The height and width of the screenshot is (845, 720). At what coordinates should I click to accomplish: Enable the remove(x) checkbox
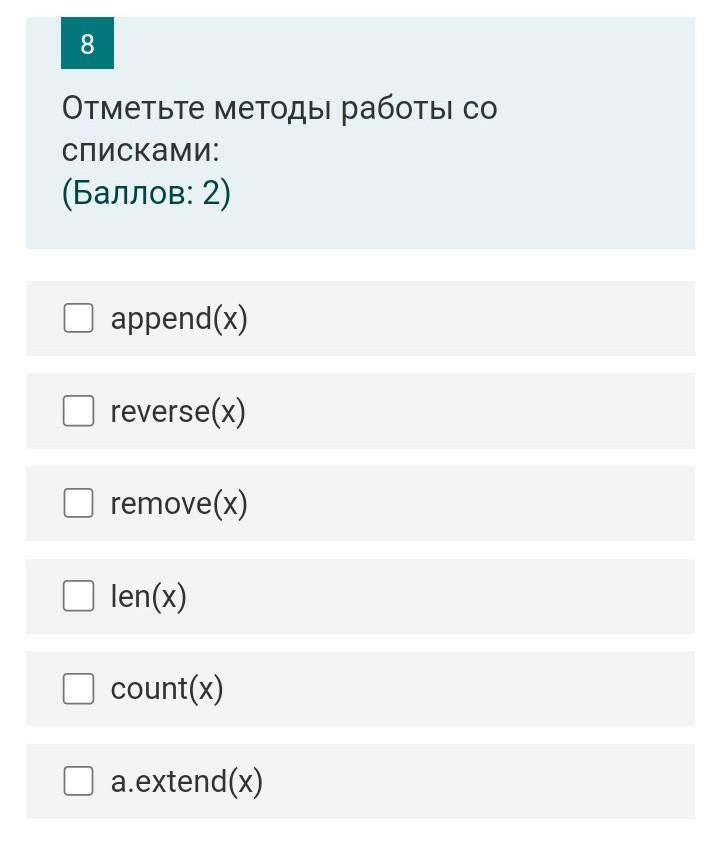coord(79,503)
